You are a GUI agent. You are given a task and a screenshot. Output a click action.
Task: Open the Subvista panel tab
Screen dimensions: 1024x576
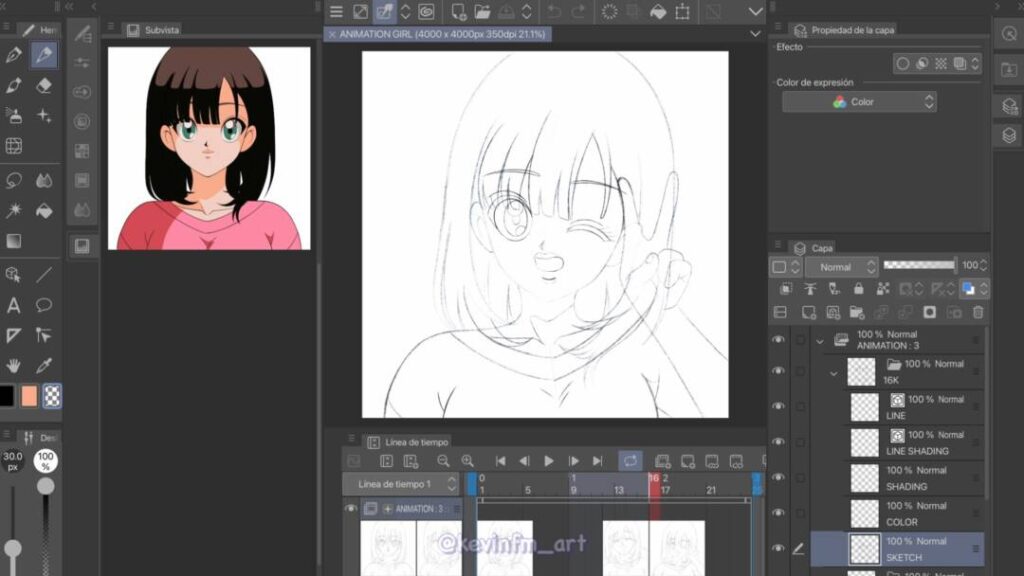153,30
